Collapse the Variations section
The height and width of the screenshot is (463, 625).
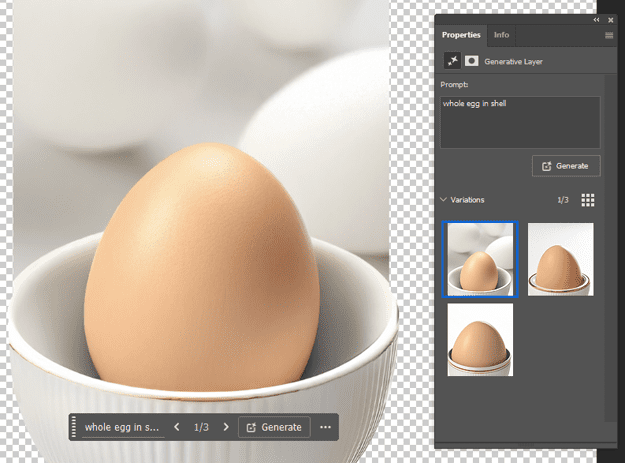[444, 200]
